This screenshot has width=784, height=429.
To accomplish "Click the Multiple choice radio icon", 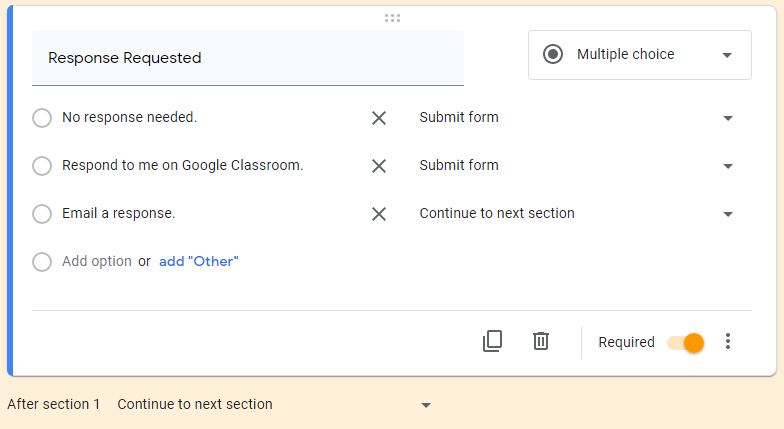I will click(x=553, y=55).
